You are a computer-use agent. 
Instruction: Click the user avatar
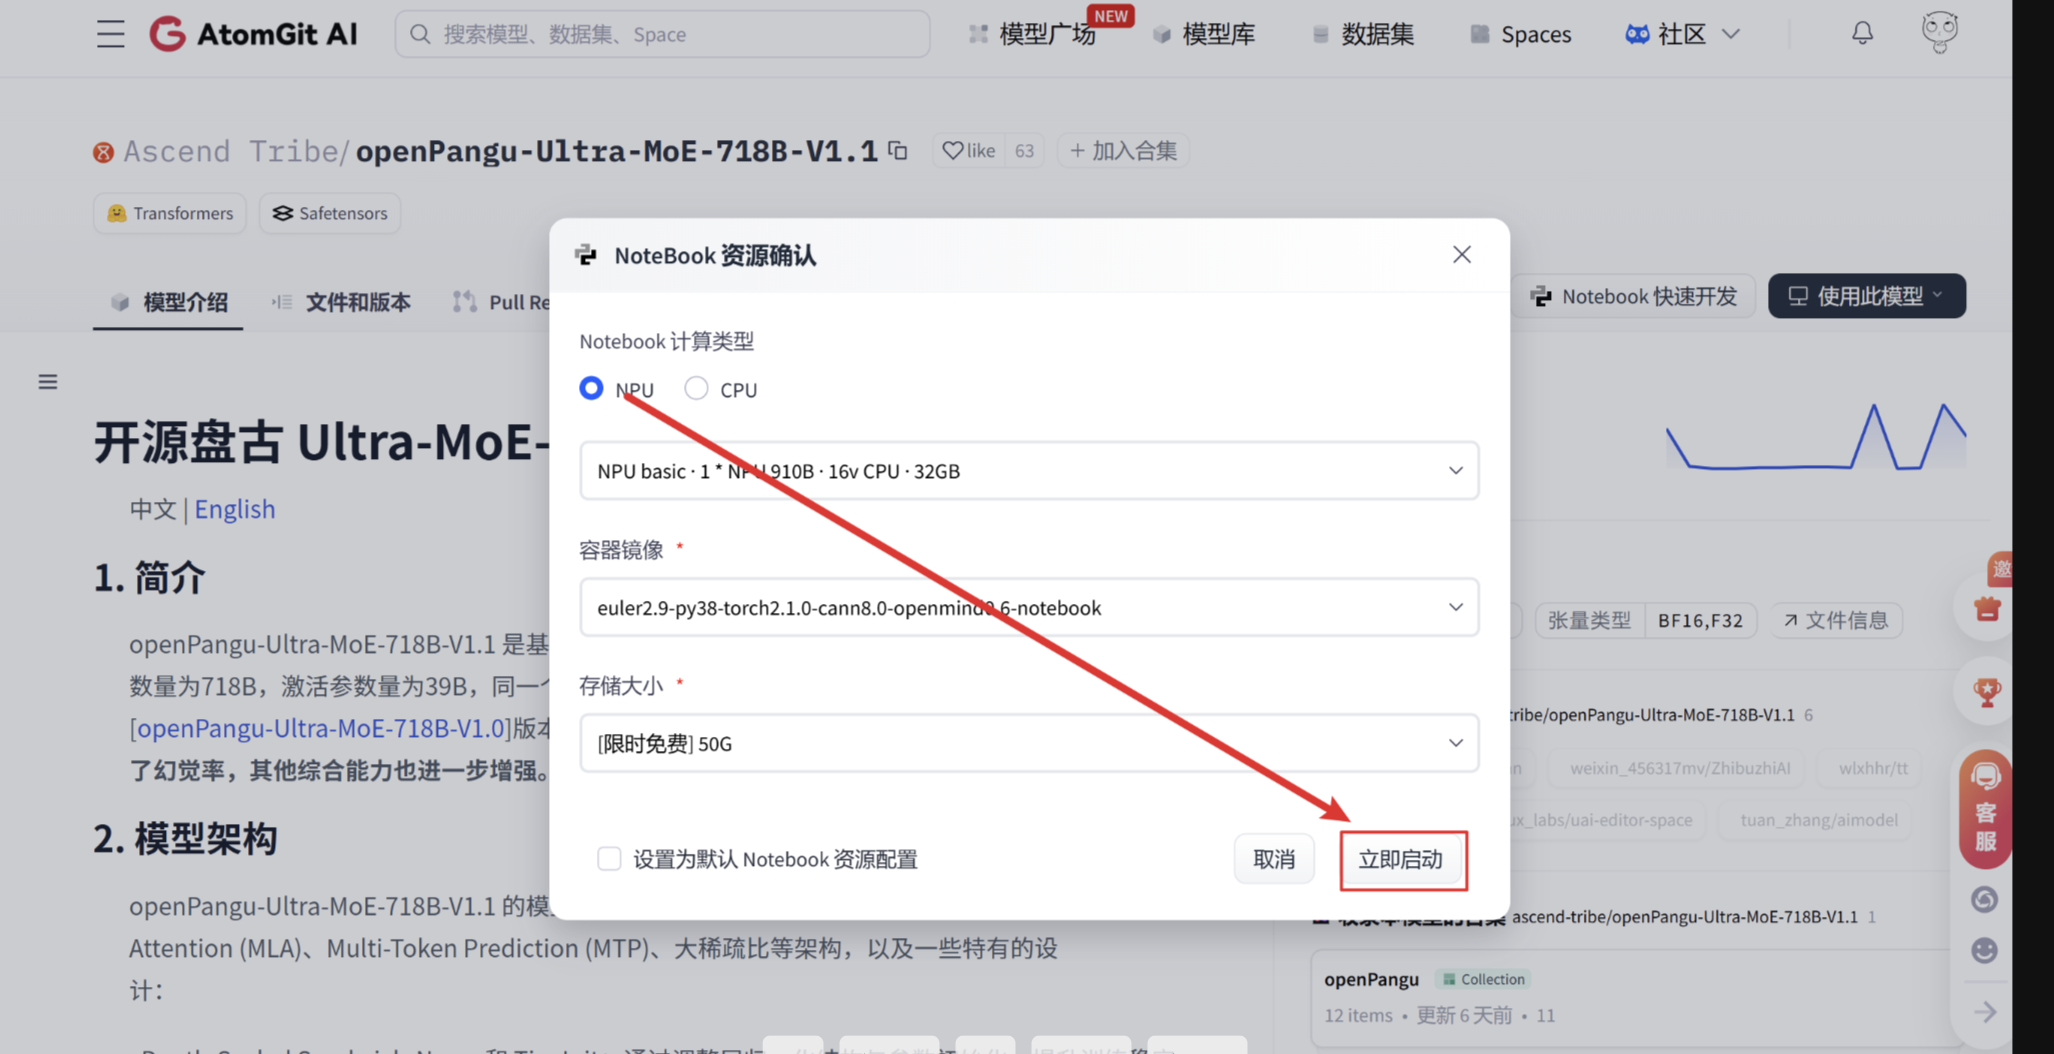(1939, 33)
